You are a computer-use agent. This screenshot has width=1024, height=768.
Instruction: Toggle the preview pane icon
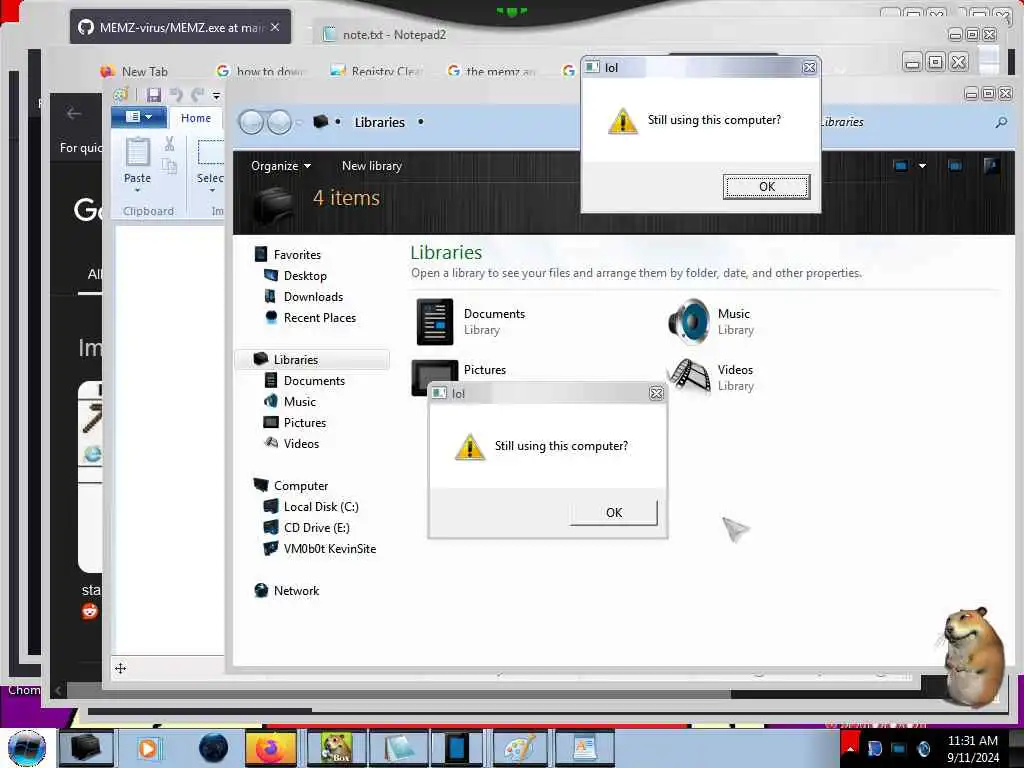(955, 166)
